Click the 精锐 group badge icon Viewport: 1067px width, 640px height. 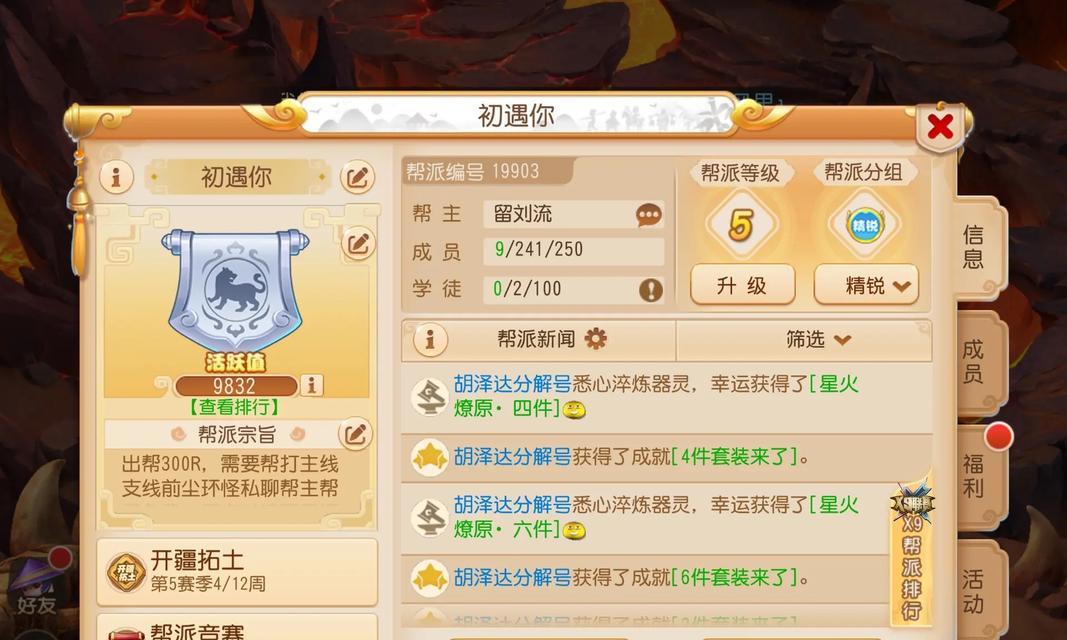[864, 224]
